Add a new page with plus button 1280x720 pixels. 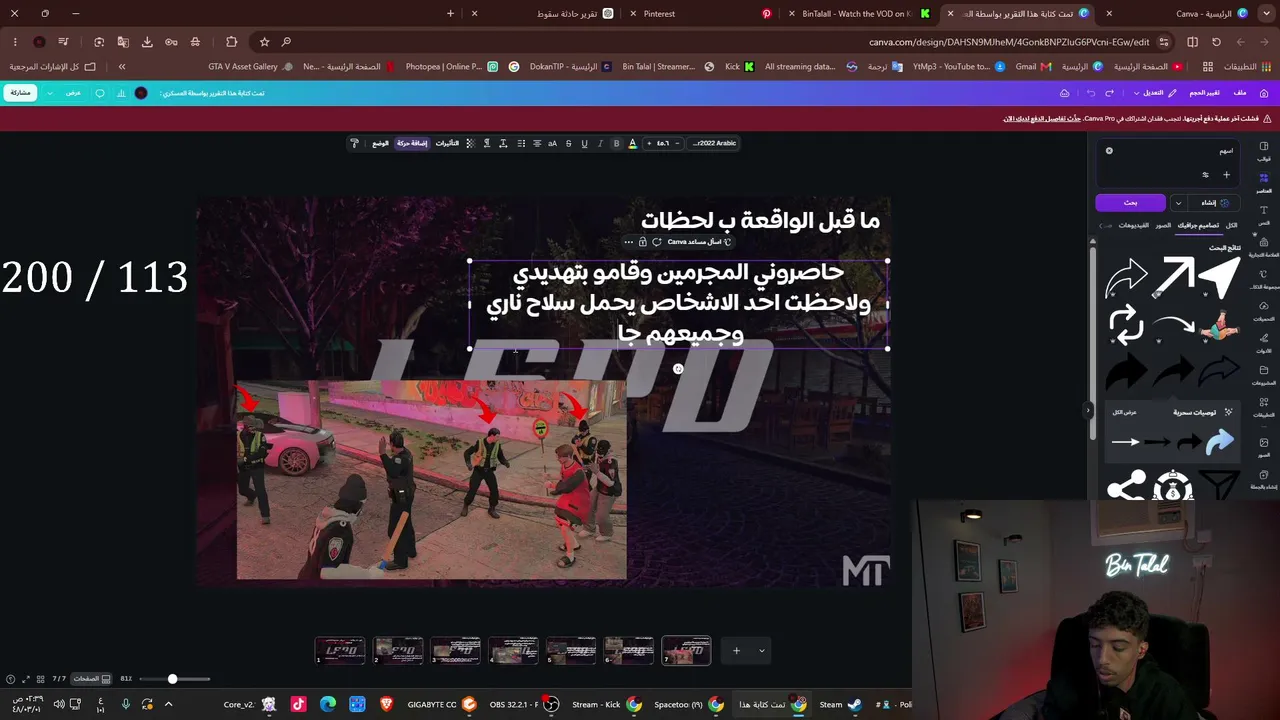736,651
